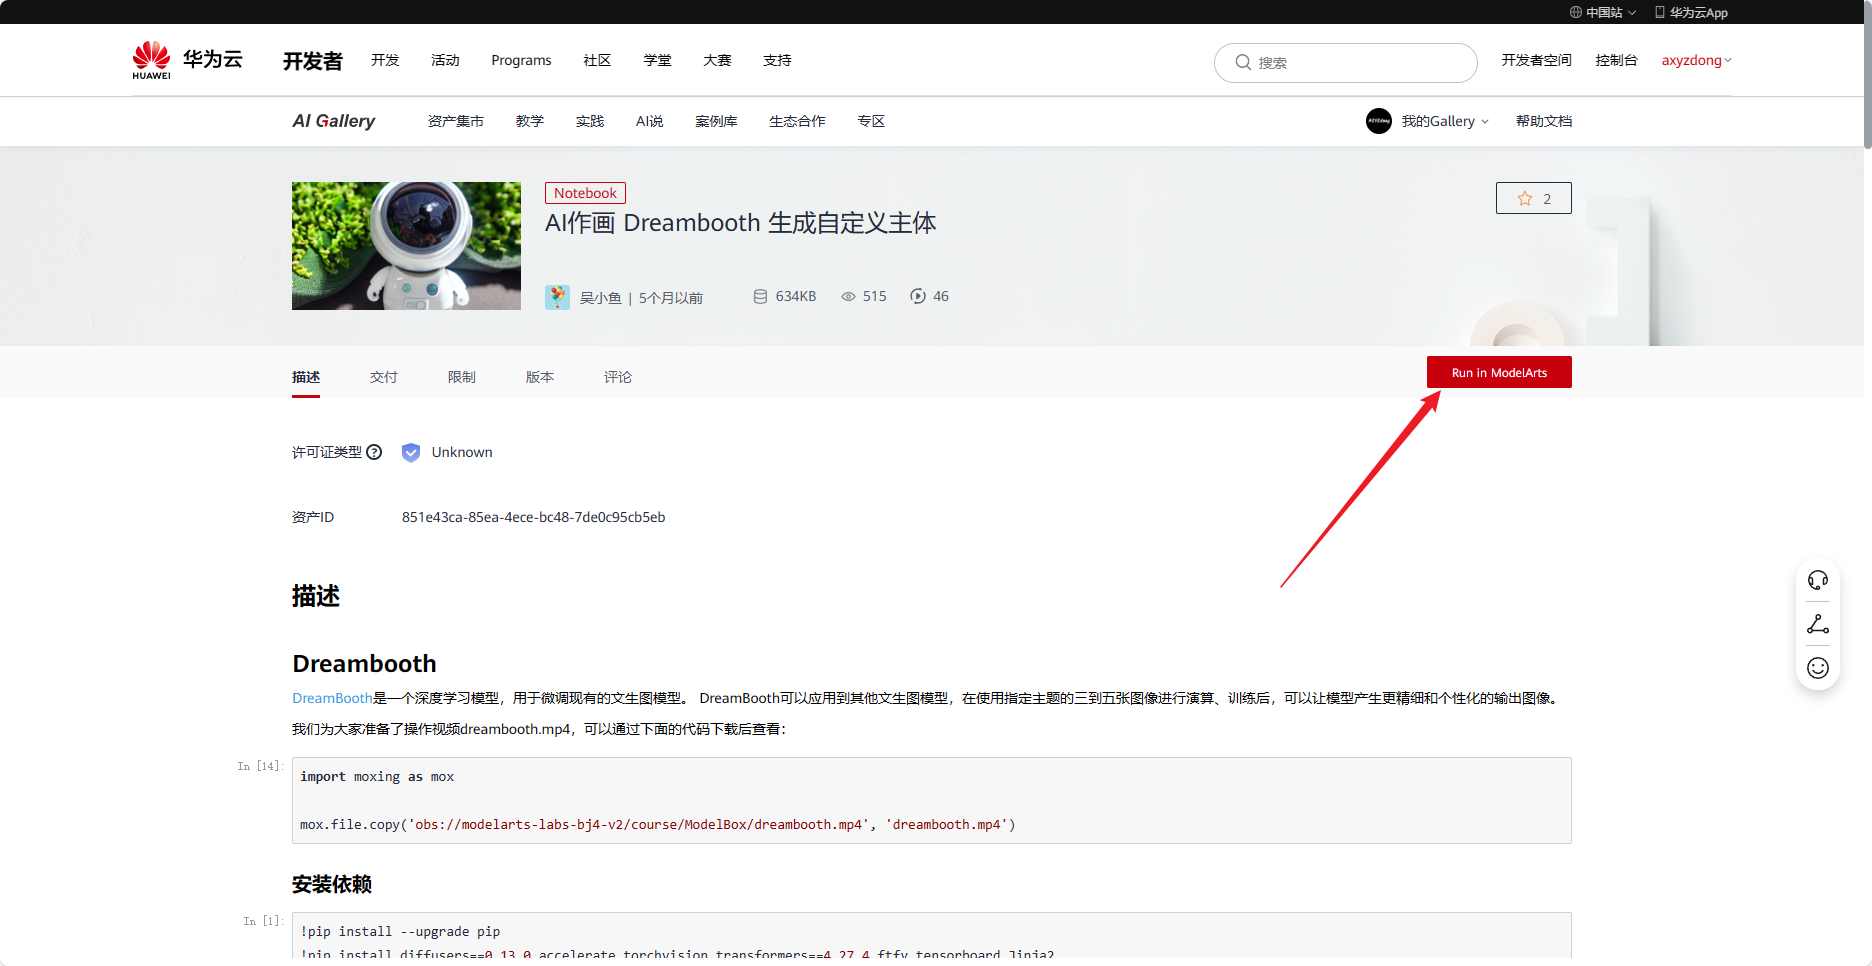Click the star favorite icon
The width and height of the screenshot is (1872, 966).
click(1525, 199)
